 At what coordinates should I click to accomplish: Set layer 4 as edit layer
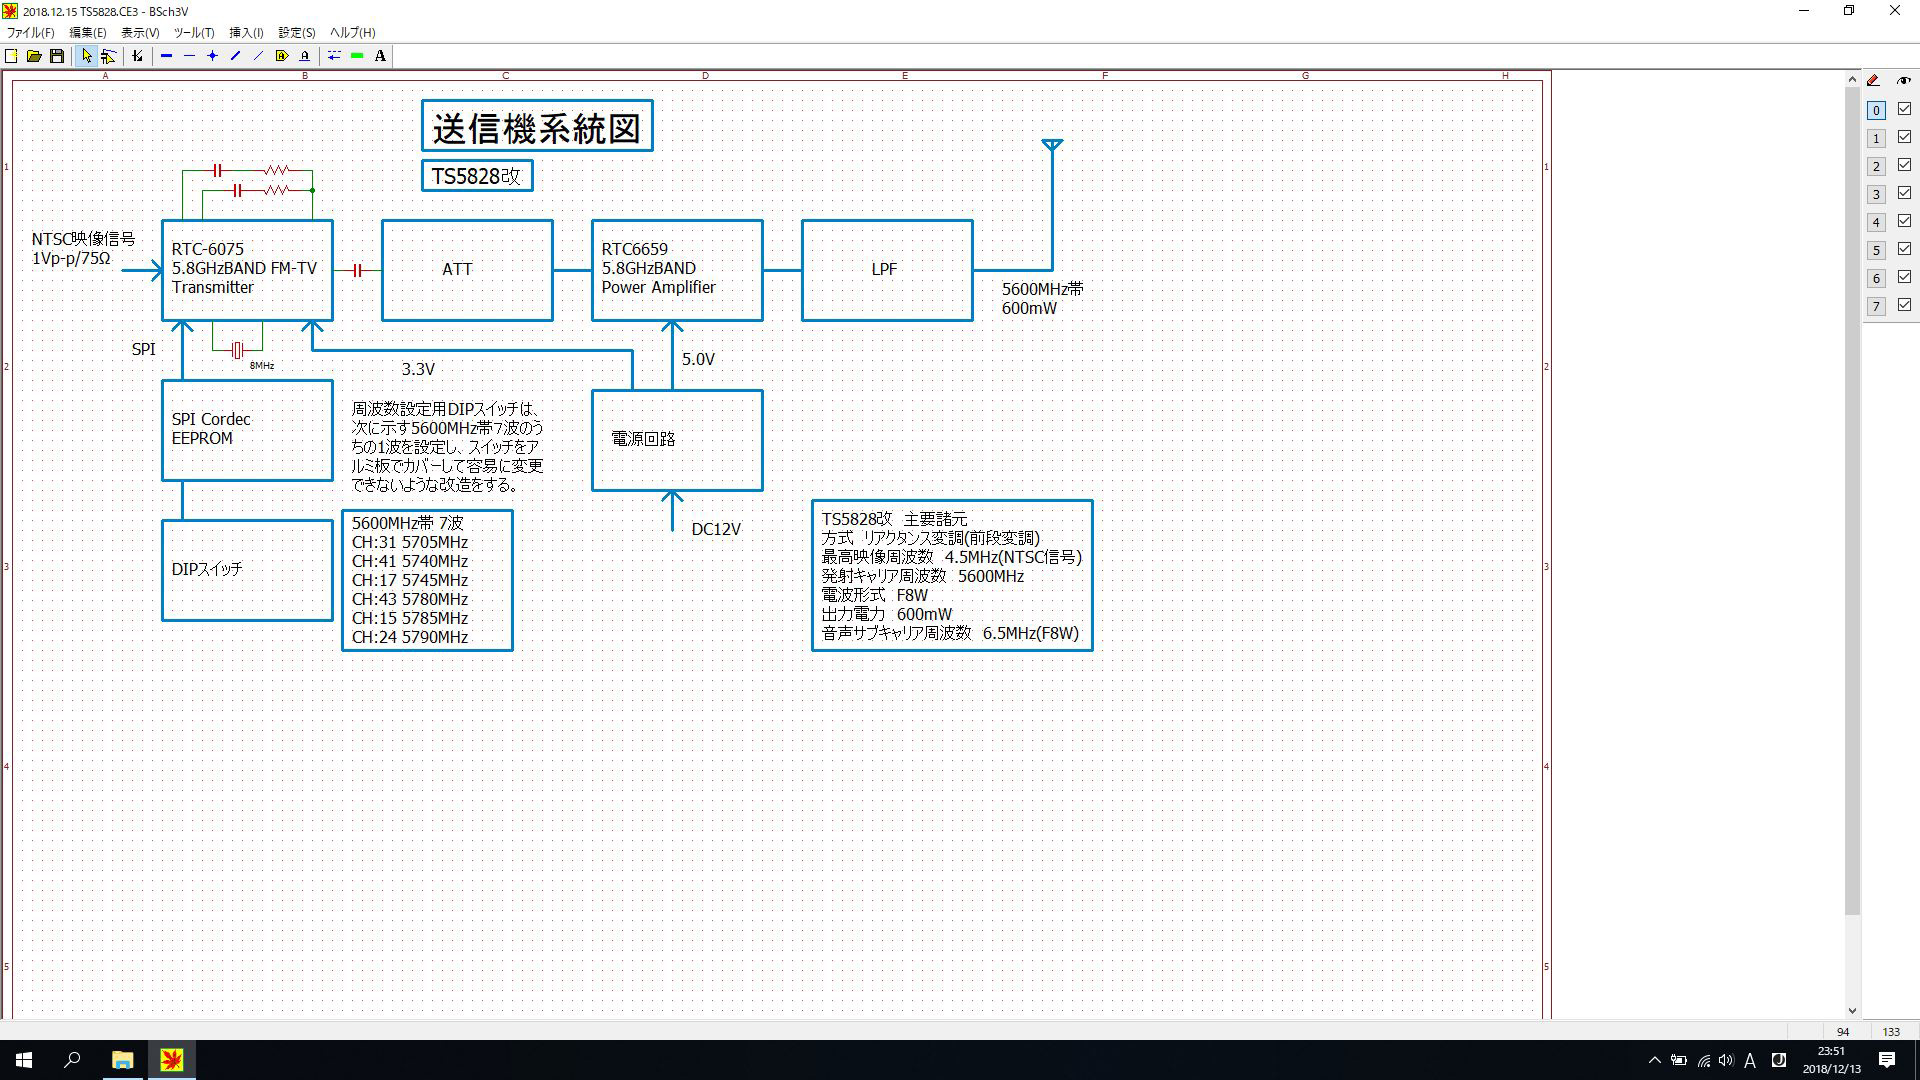[1876, 222]
